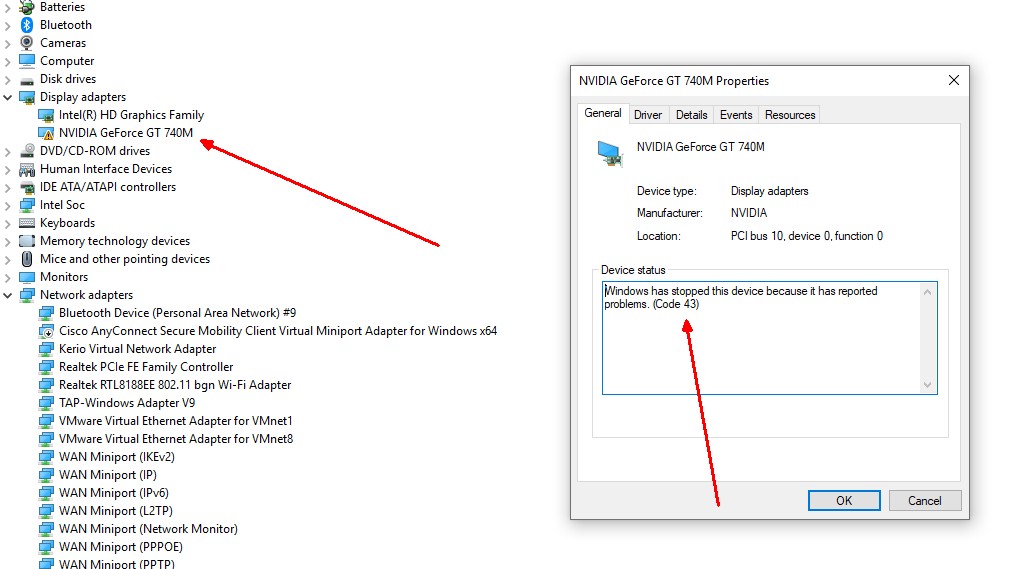
Task: Collapse the Network adapters category
Action: click(8, 295)
